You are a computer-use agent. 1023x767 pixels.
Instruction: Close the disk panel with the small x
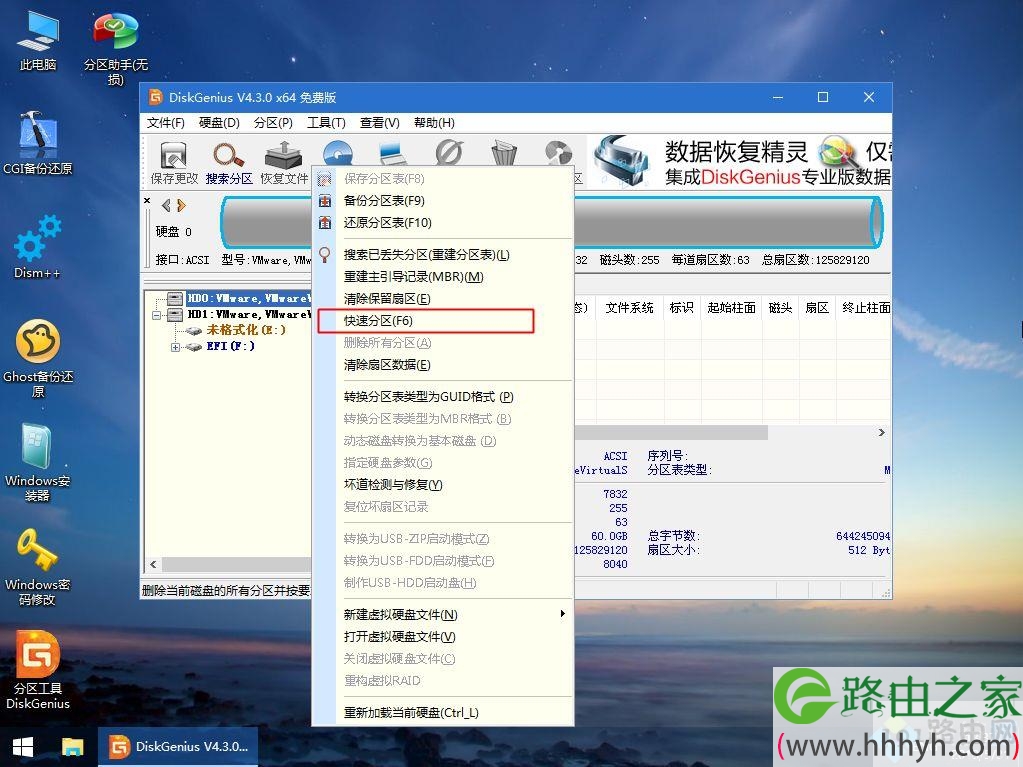coord(147,201)
